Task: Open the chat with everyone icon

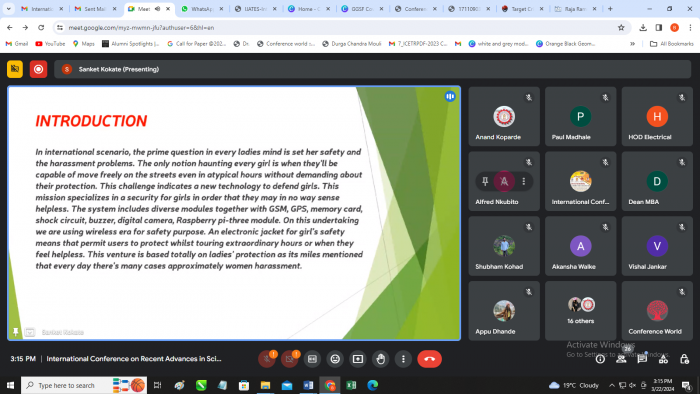Action: click(642, 359)
